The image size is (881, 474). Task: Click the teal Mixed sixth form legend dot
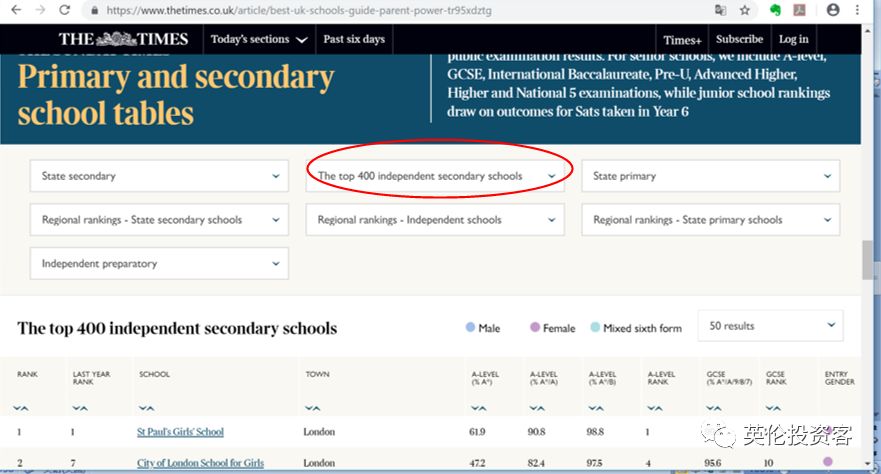point(595,327)
